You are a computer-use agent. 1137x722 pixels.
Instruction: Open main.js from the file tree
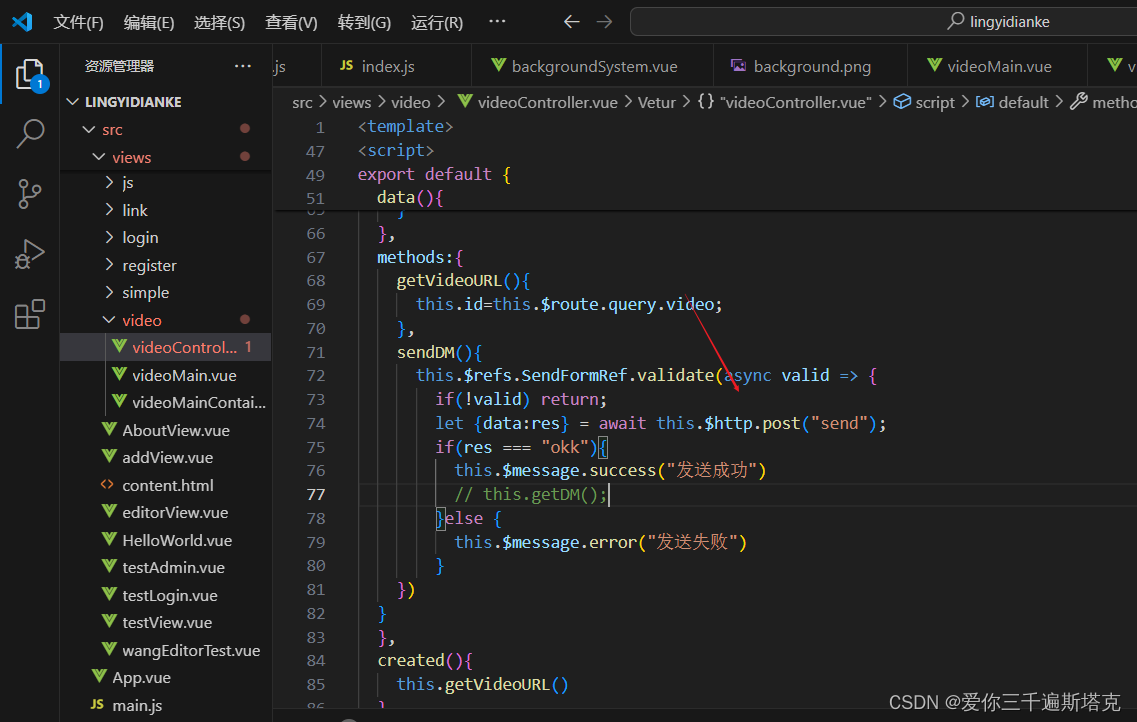137,705
